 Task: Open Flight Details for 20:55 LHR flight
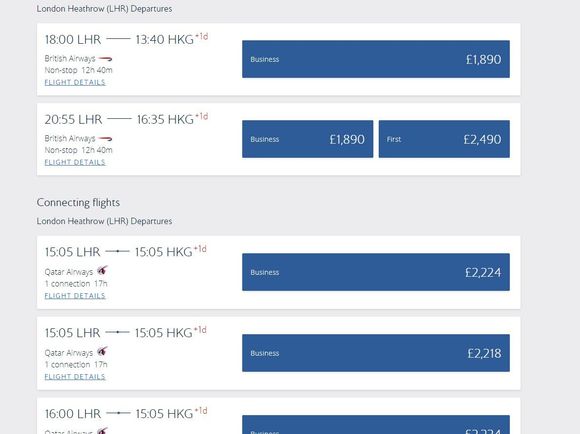pos(75,162)
